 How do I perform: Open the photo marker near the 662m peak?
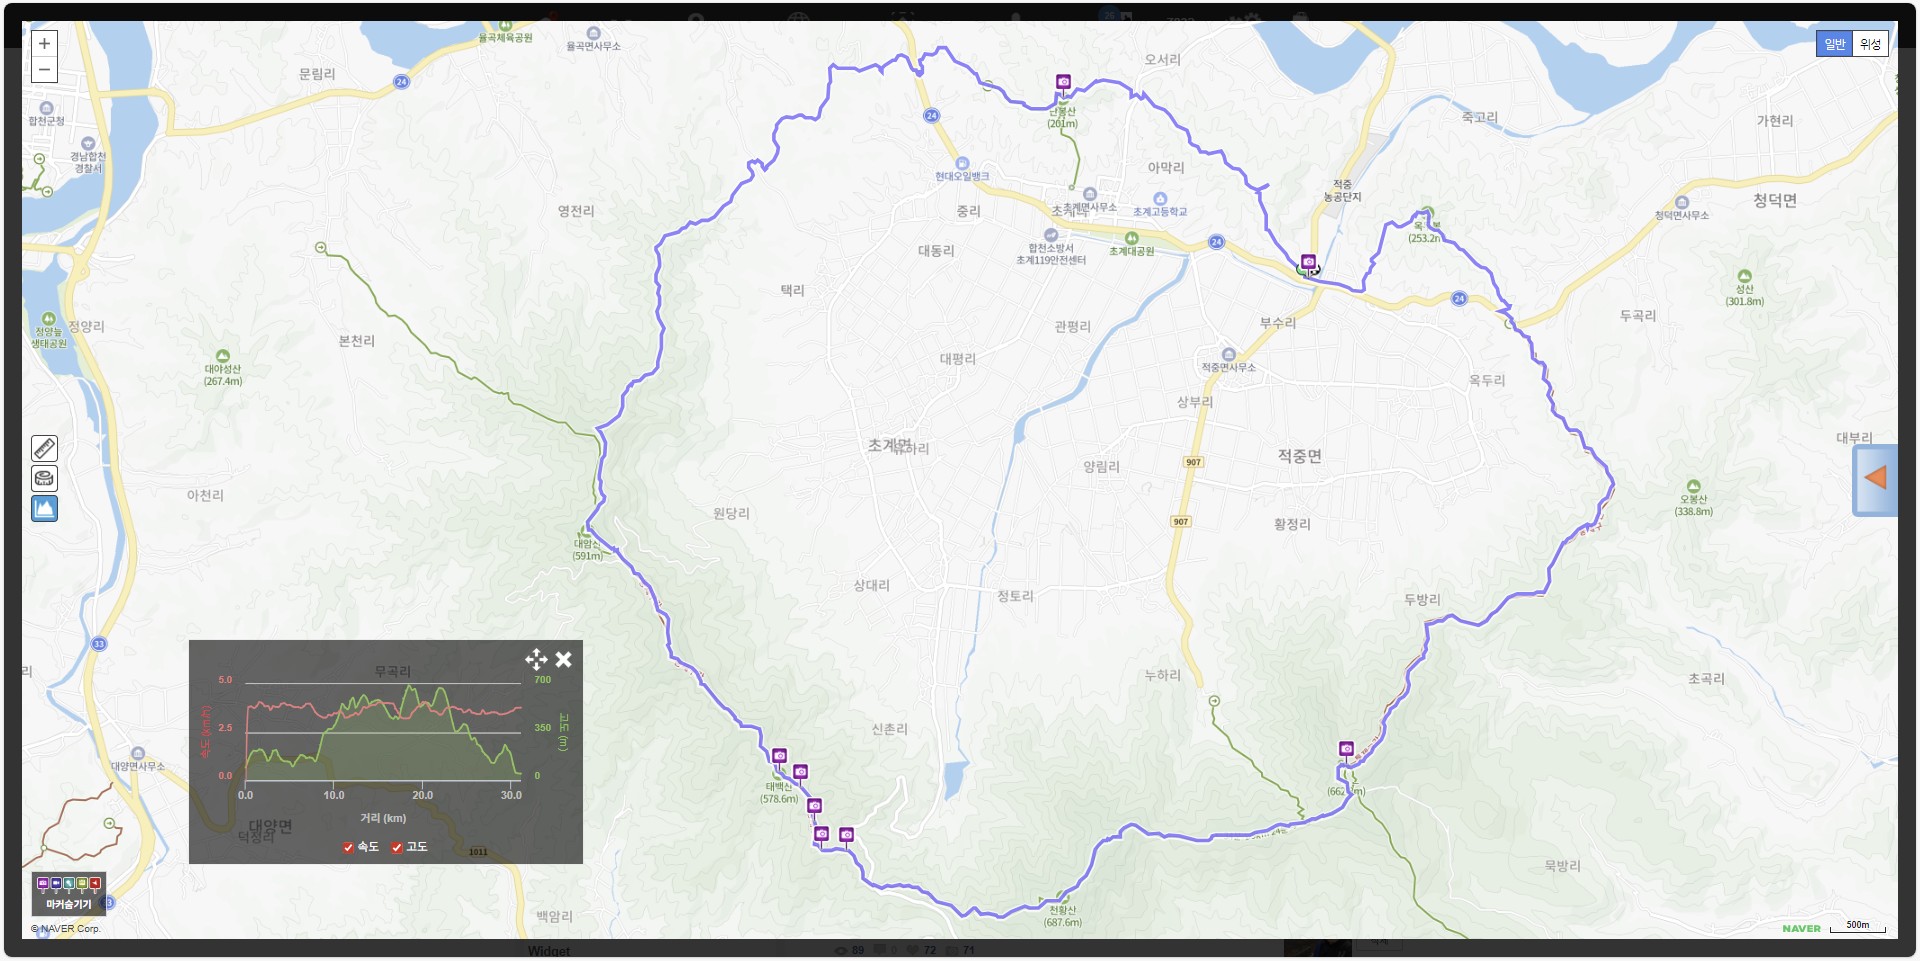pyautogui.click(x=1346, y=749)
